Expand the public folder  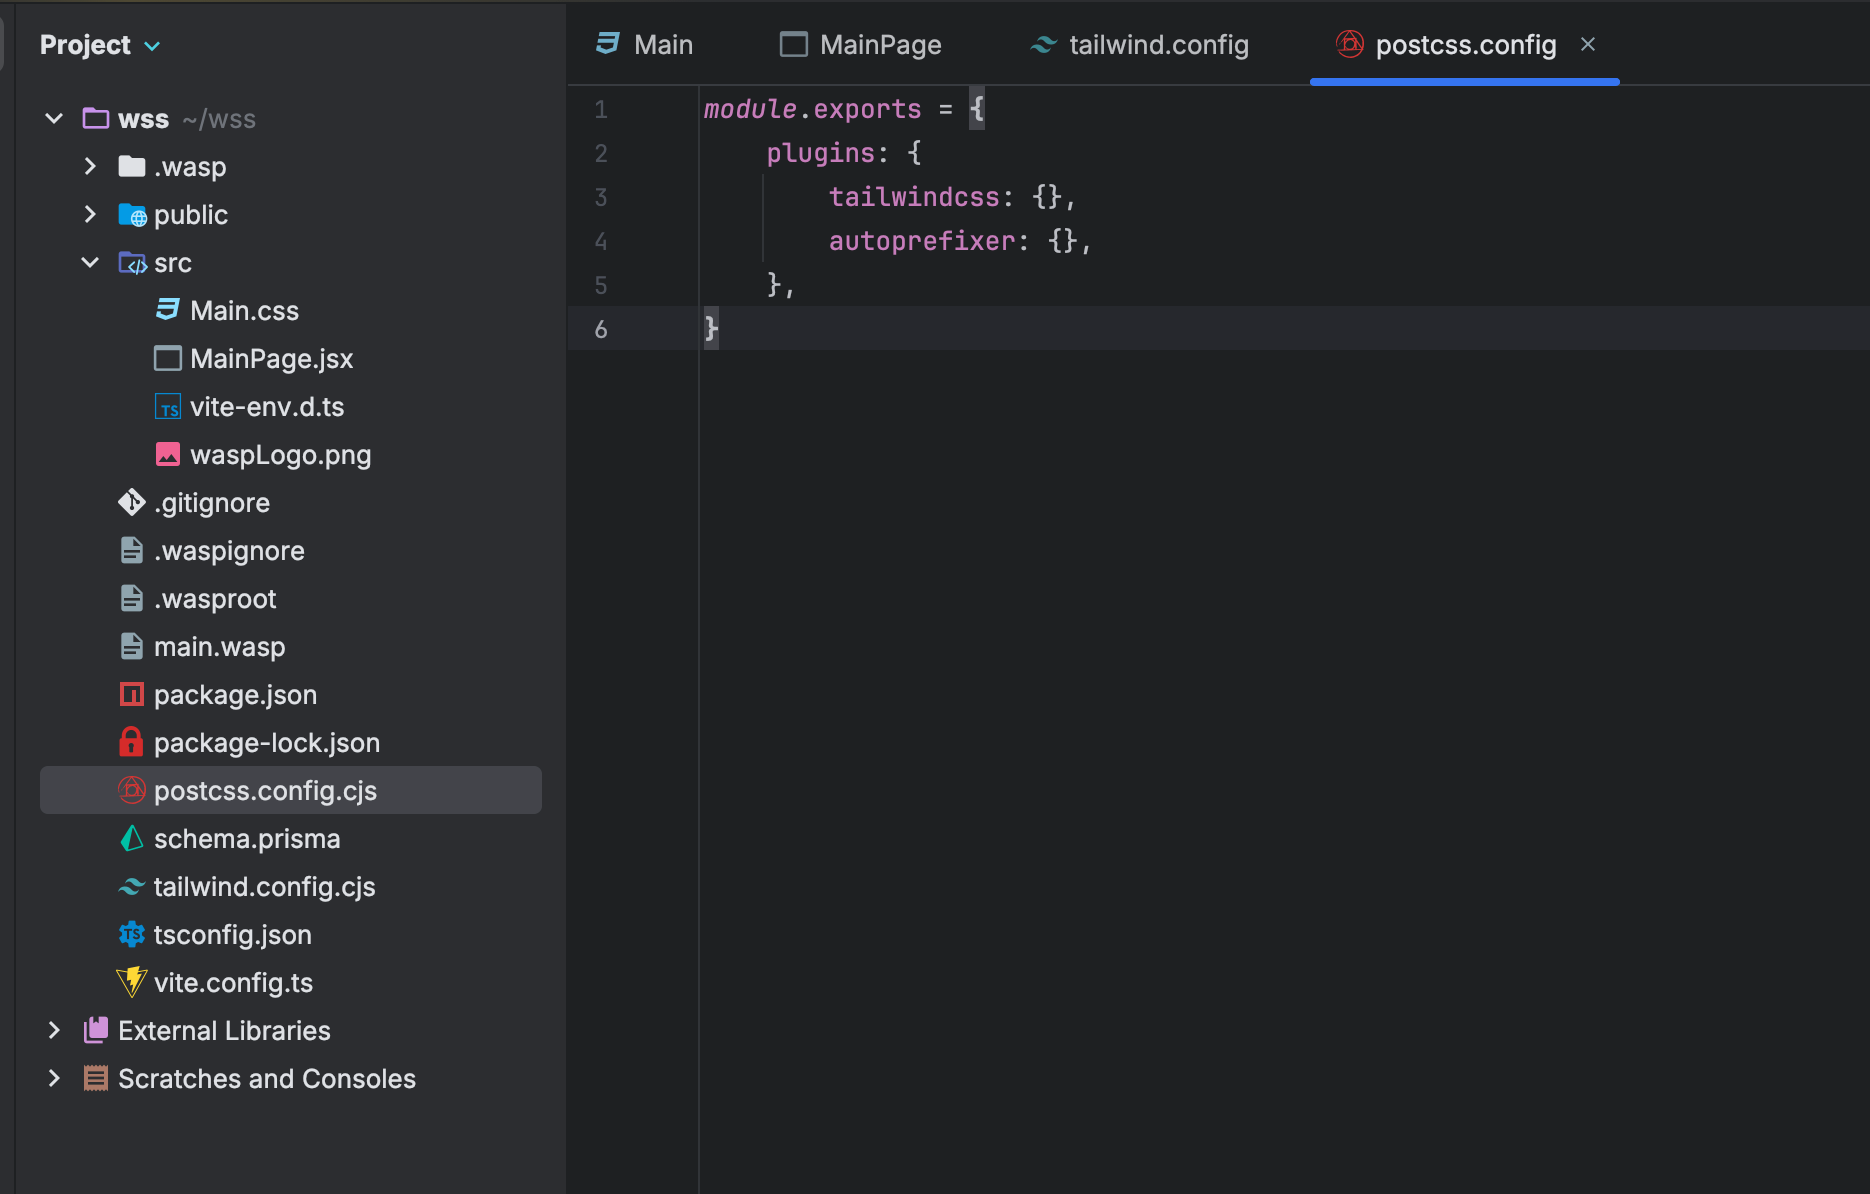(x=90, y=214)
